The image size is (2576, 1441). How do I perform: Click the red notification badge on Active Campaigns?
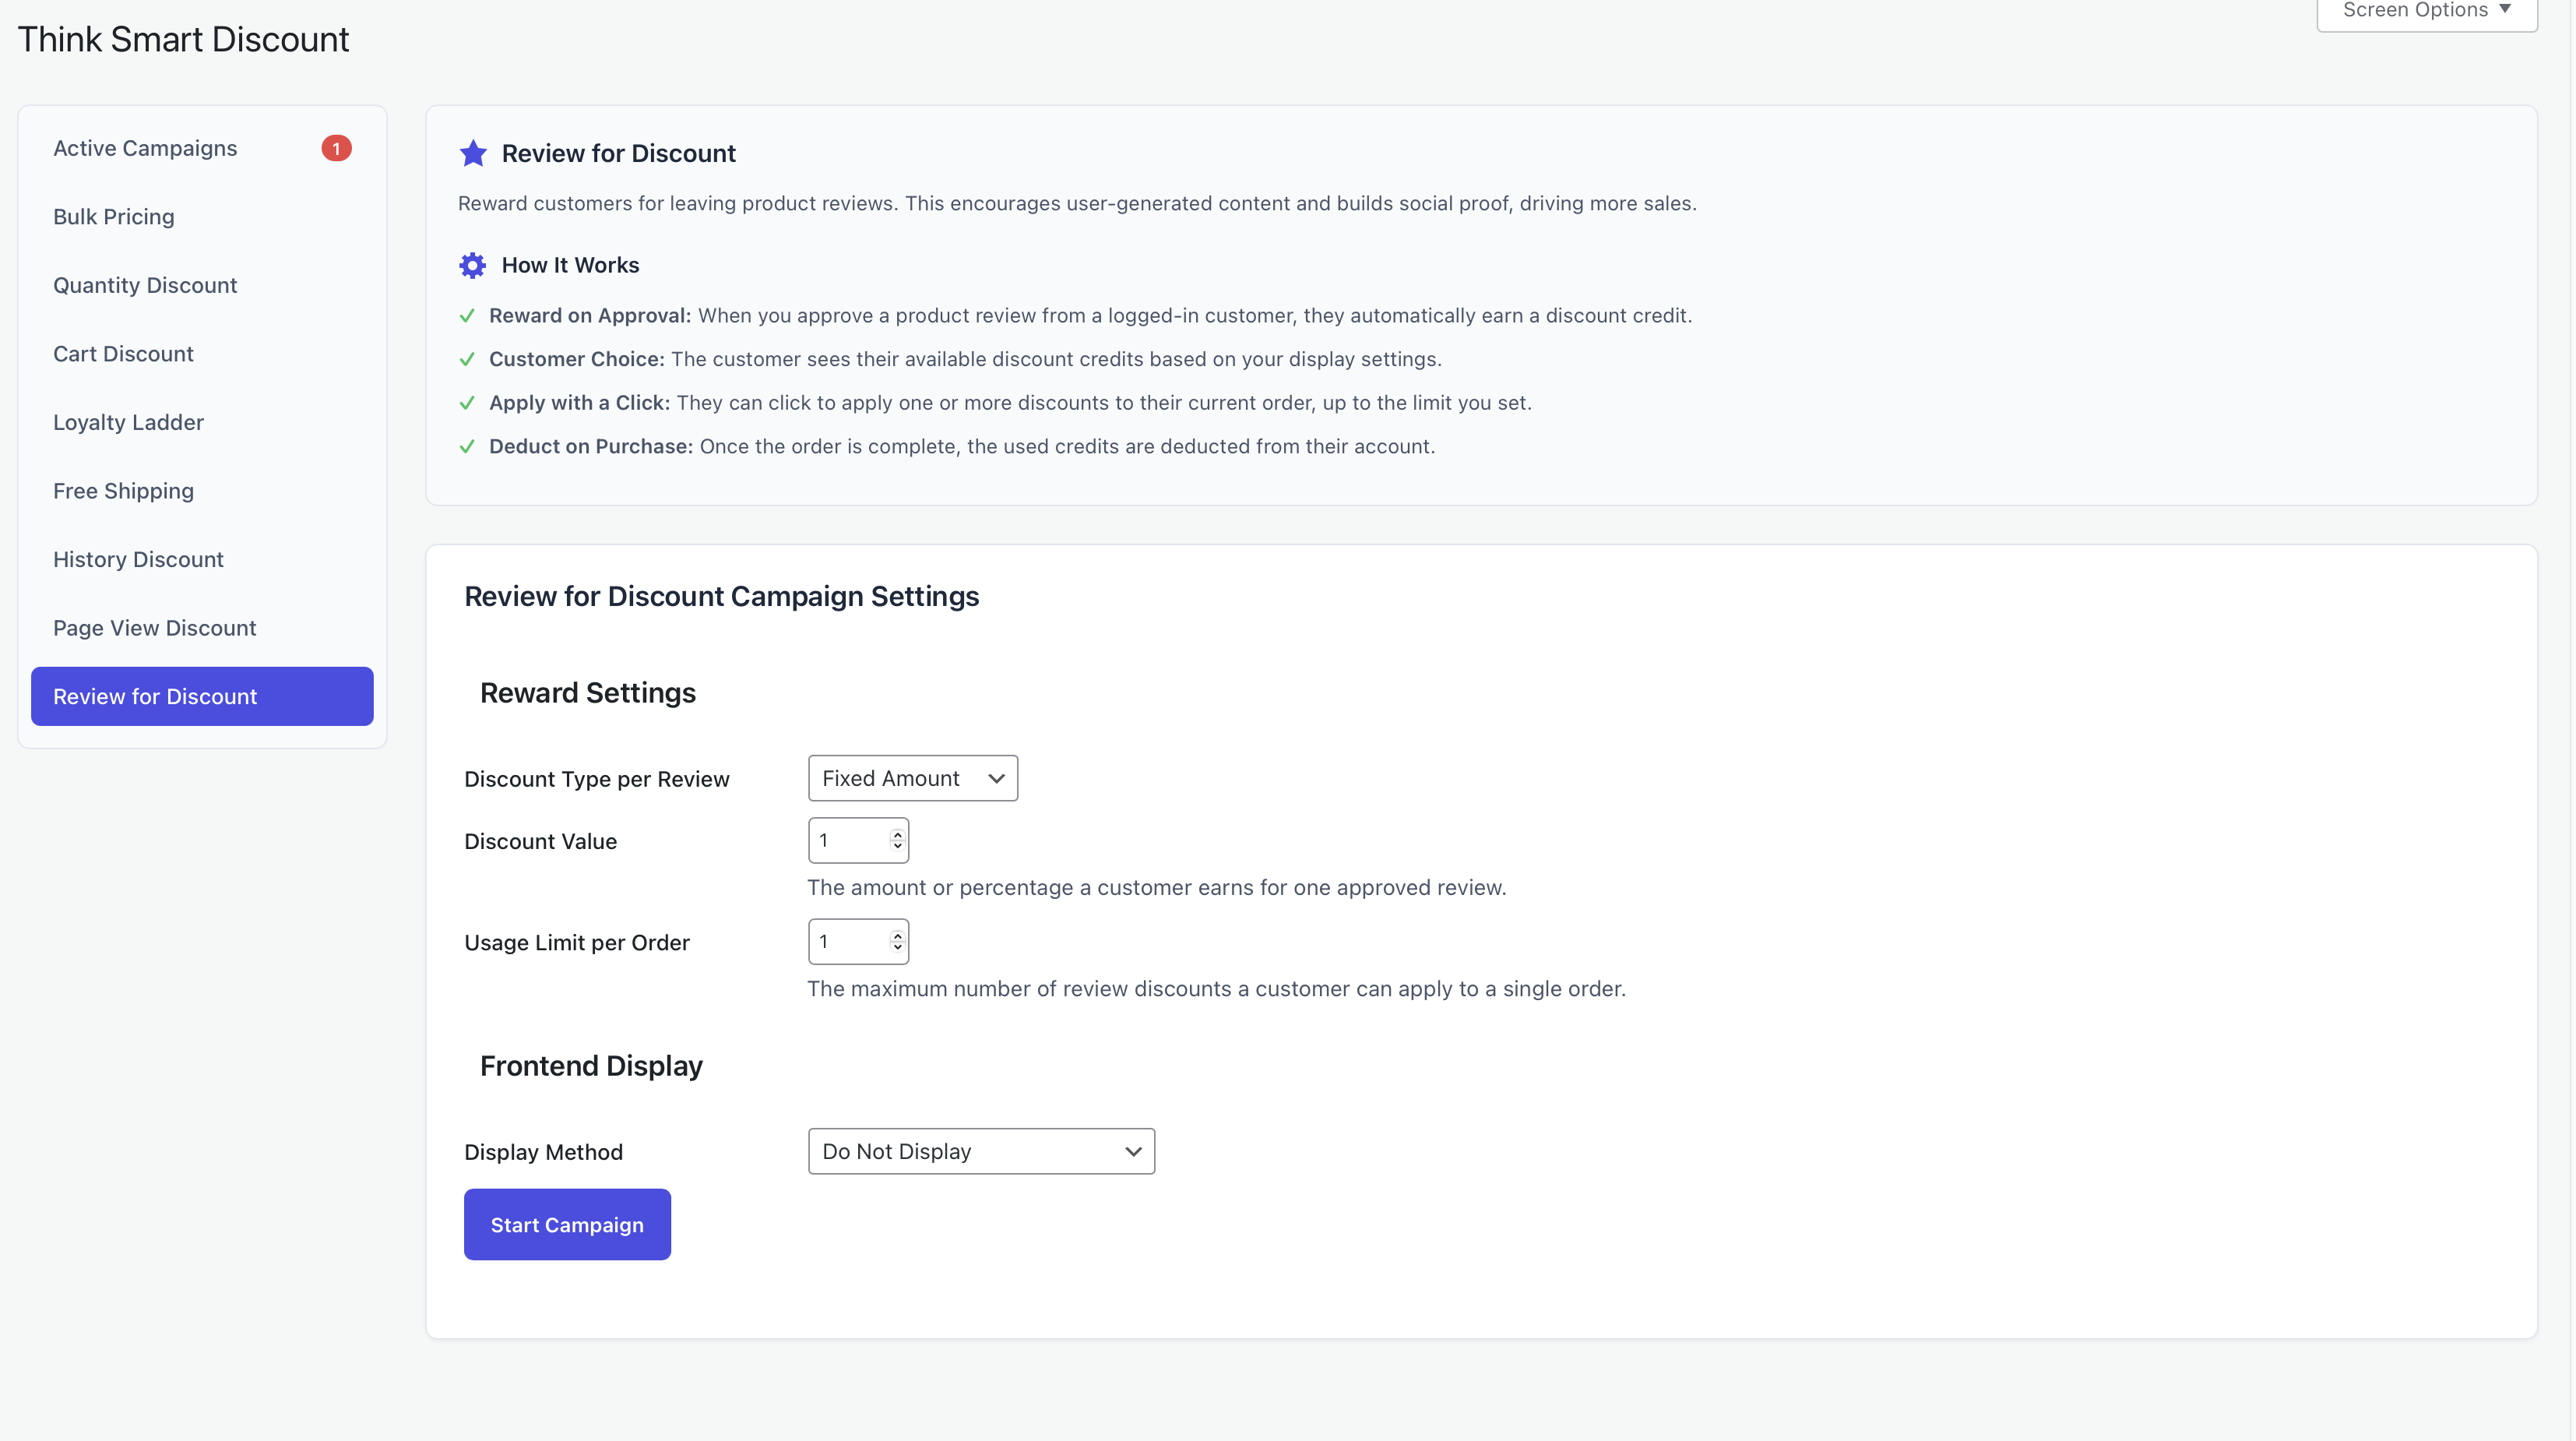click(x=336, y=148)
